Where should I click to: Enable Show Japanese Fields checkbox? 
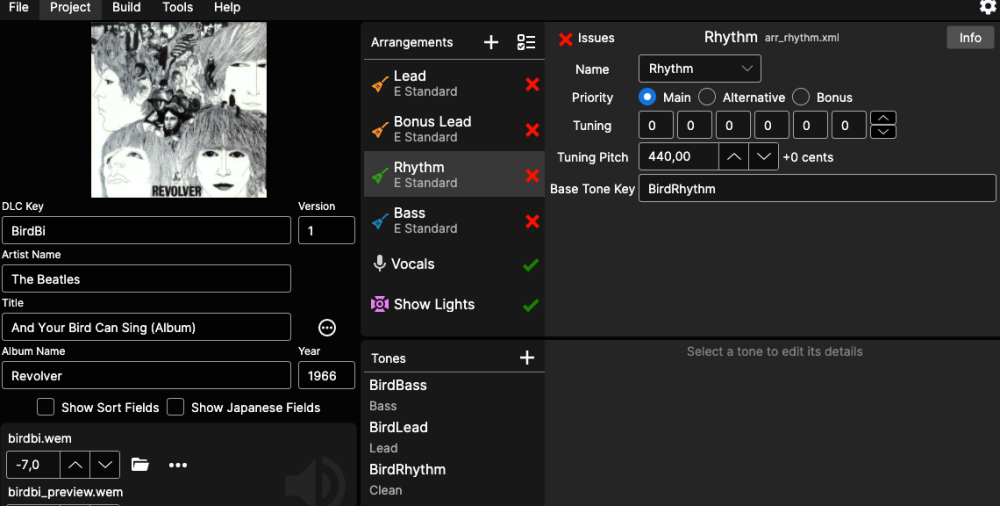tap(176, 407)
